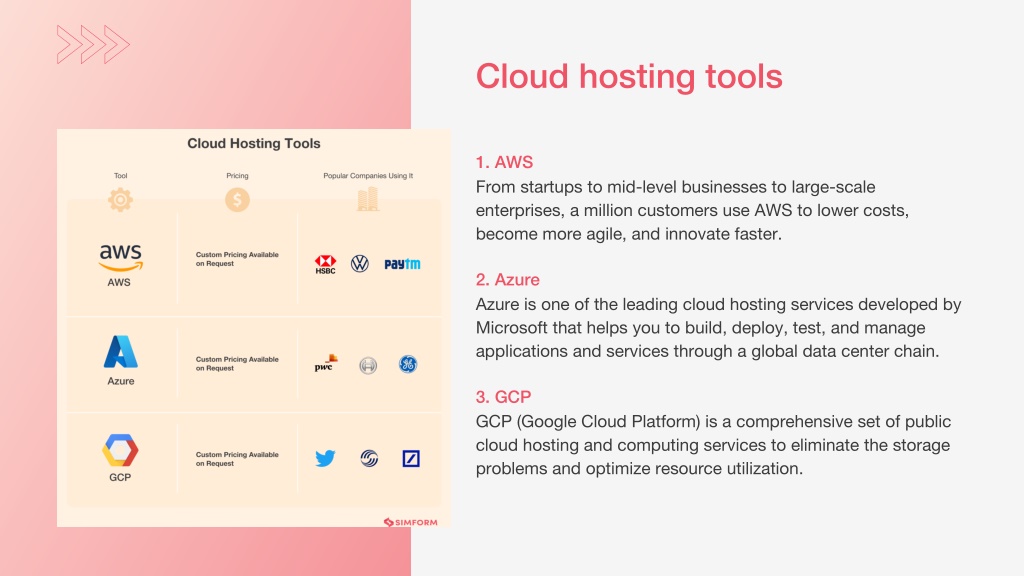Select the hexagonal GCP logo

(120, 451)
